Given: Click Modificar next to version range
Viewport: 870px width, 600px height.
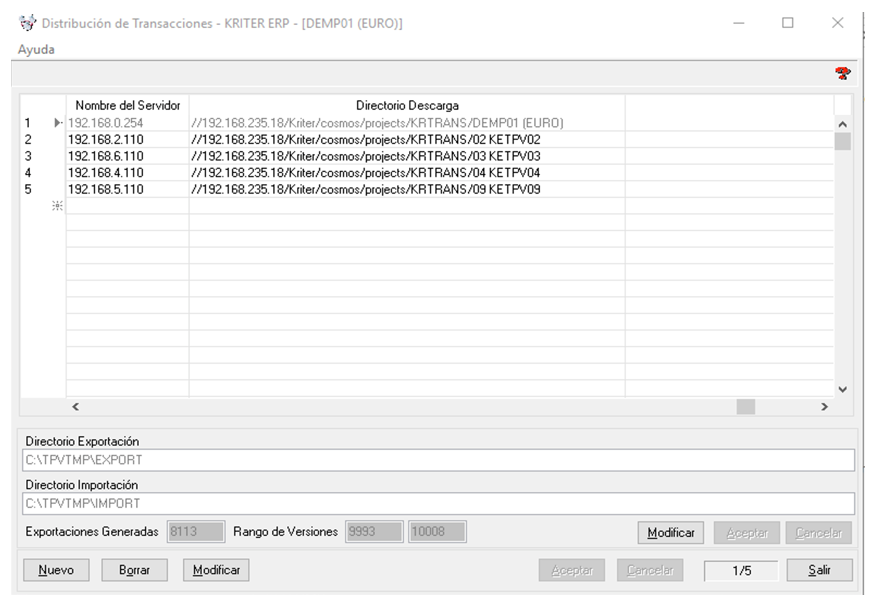Looking at the screenshot, I should (670, 532).
